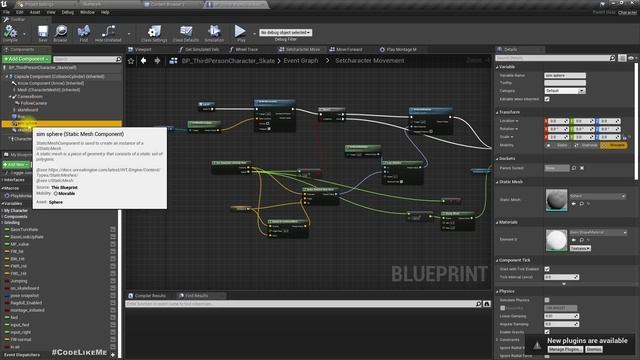
Task: Toggle Enable Gravity checkbox
Action: pyautogui.click(x=547, y=332)
